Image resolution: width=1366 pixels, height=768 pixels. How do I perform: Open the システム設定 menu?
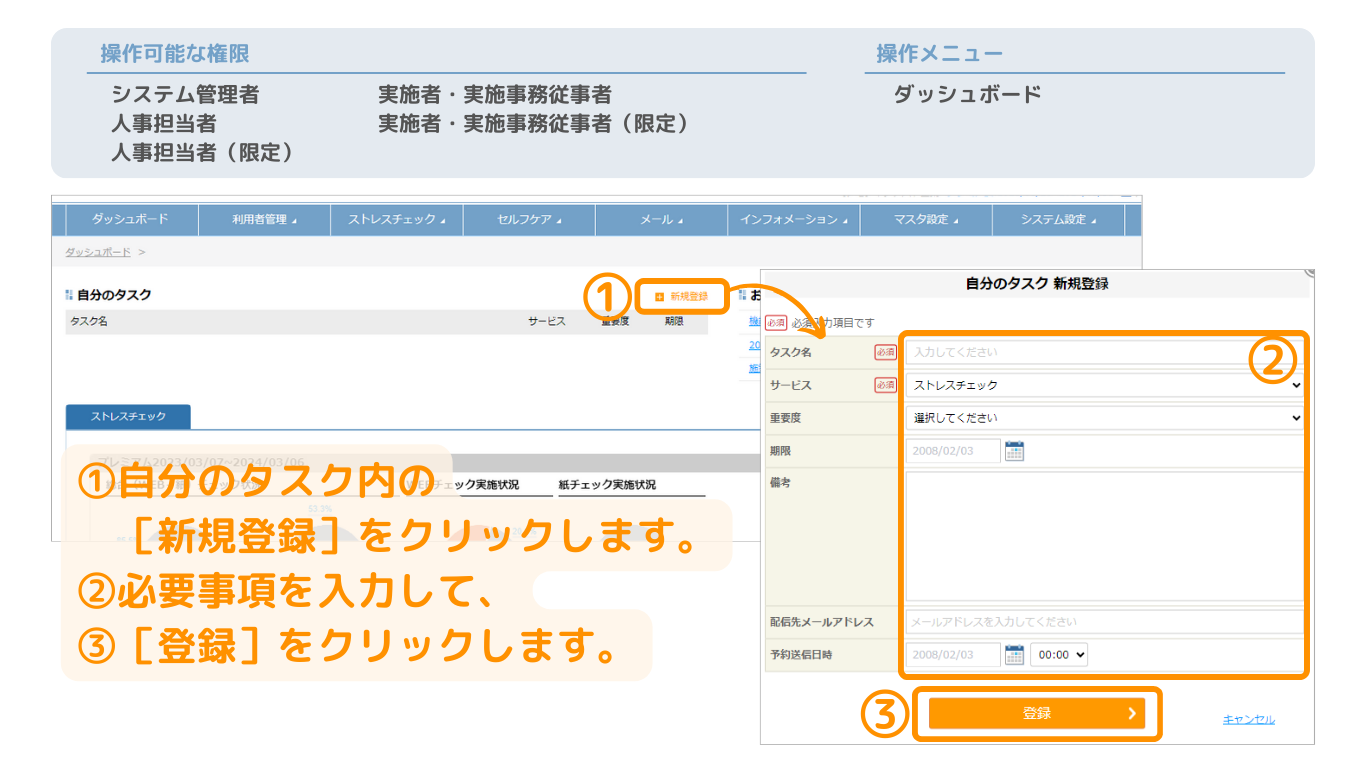coord(1058,220)
